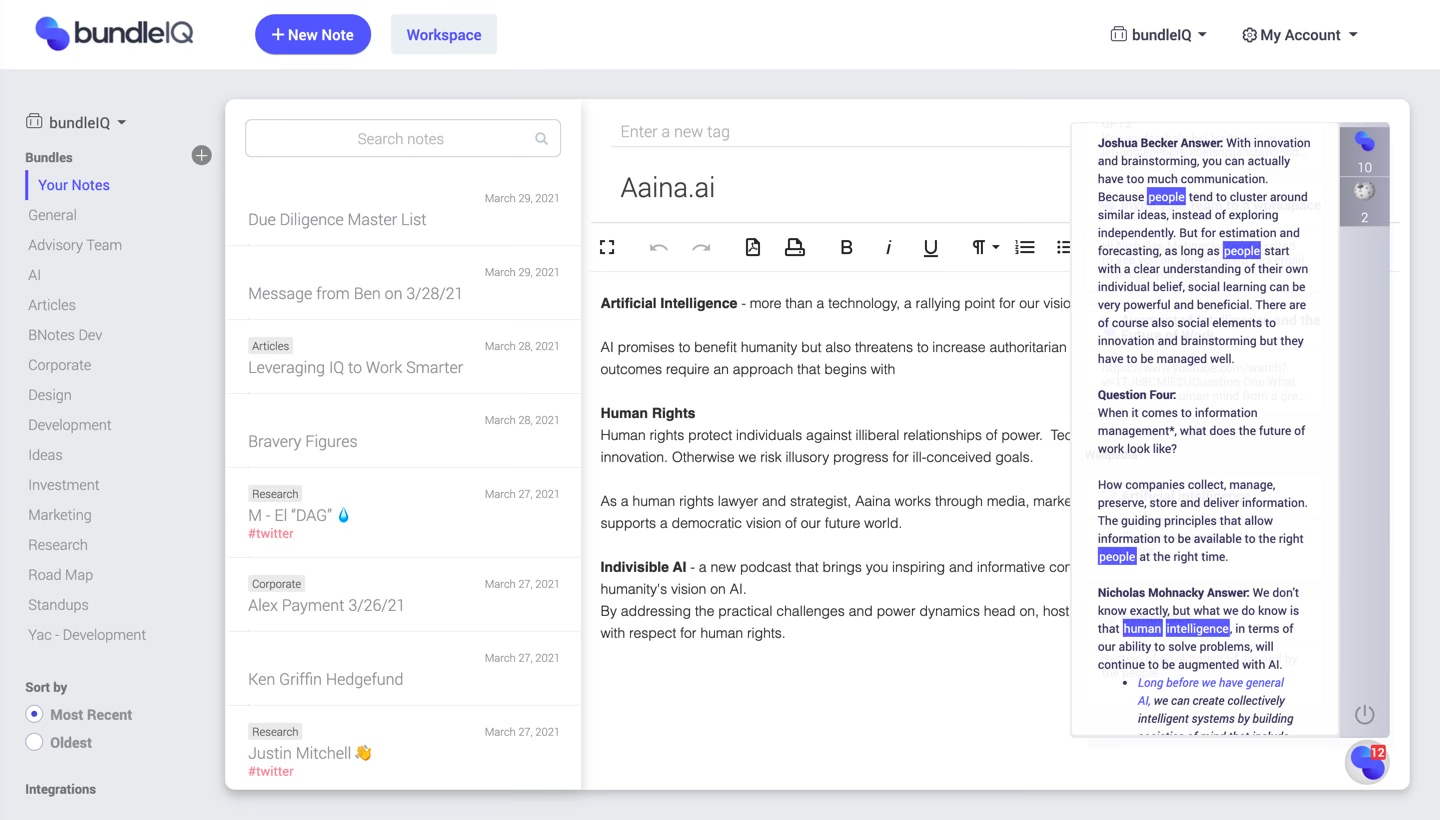Screen dimensions: 1440x820
Task: Print the current note
Action: coord(795,247)
